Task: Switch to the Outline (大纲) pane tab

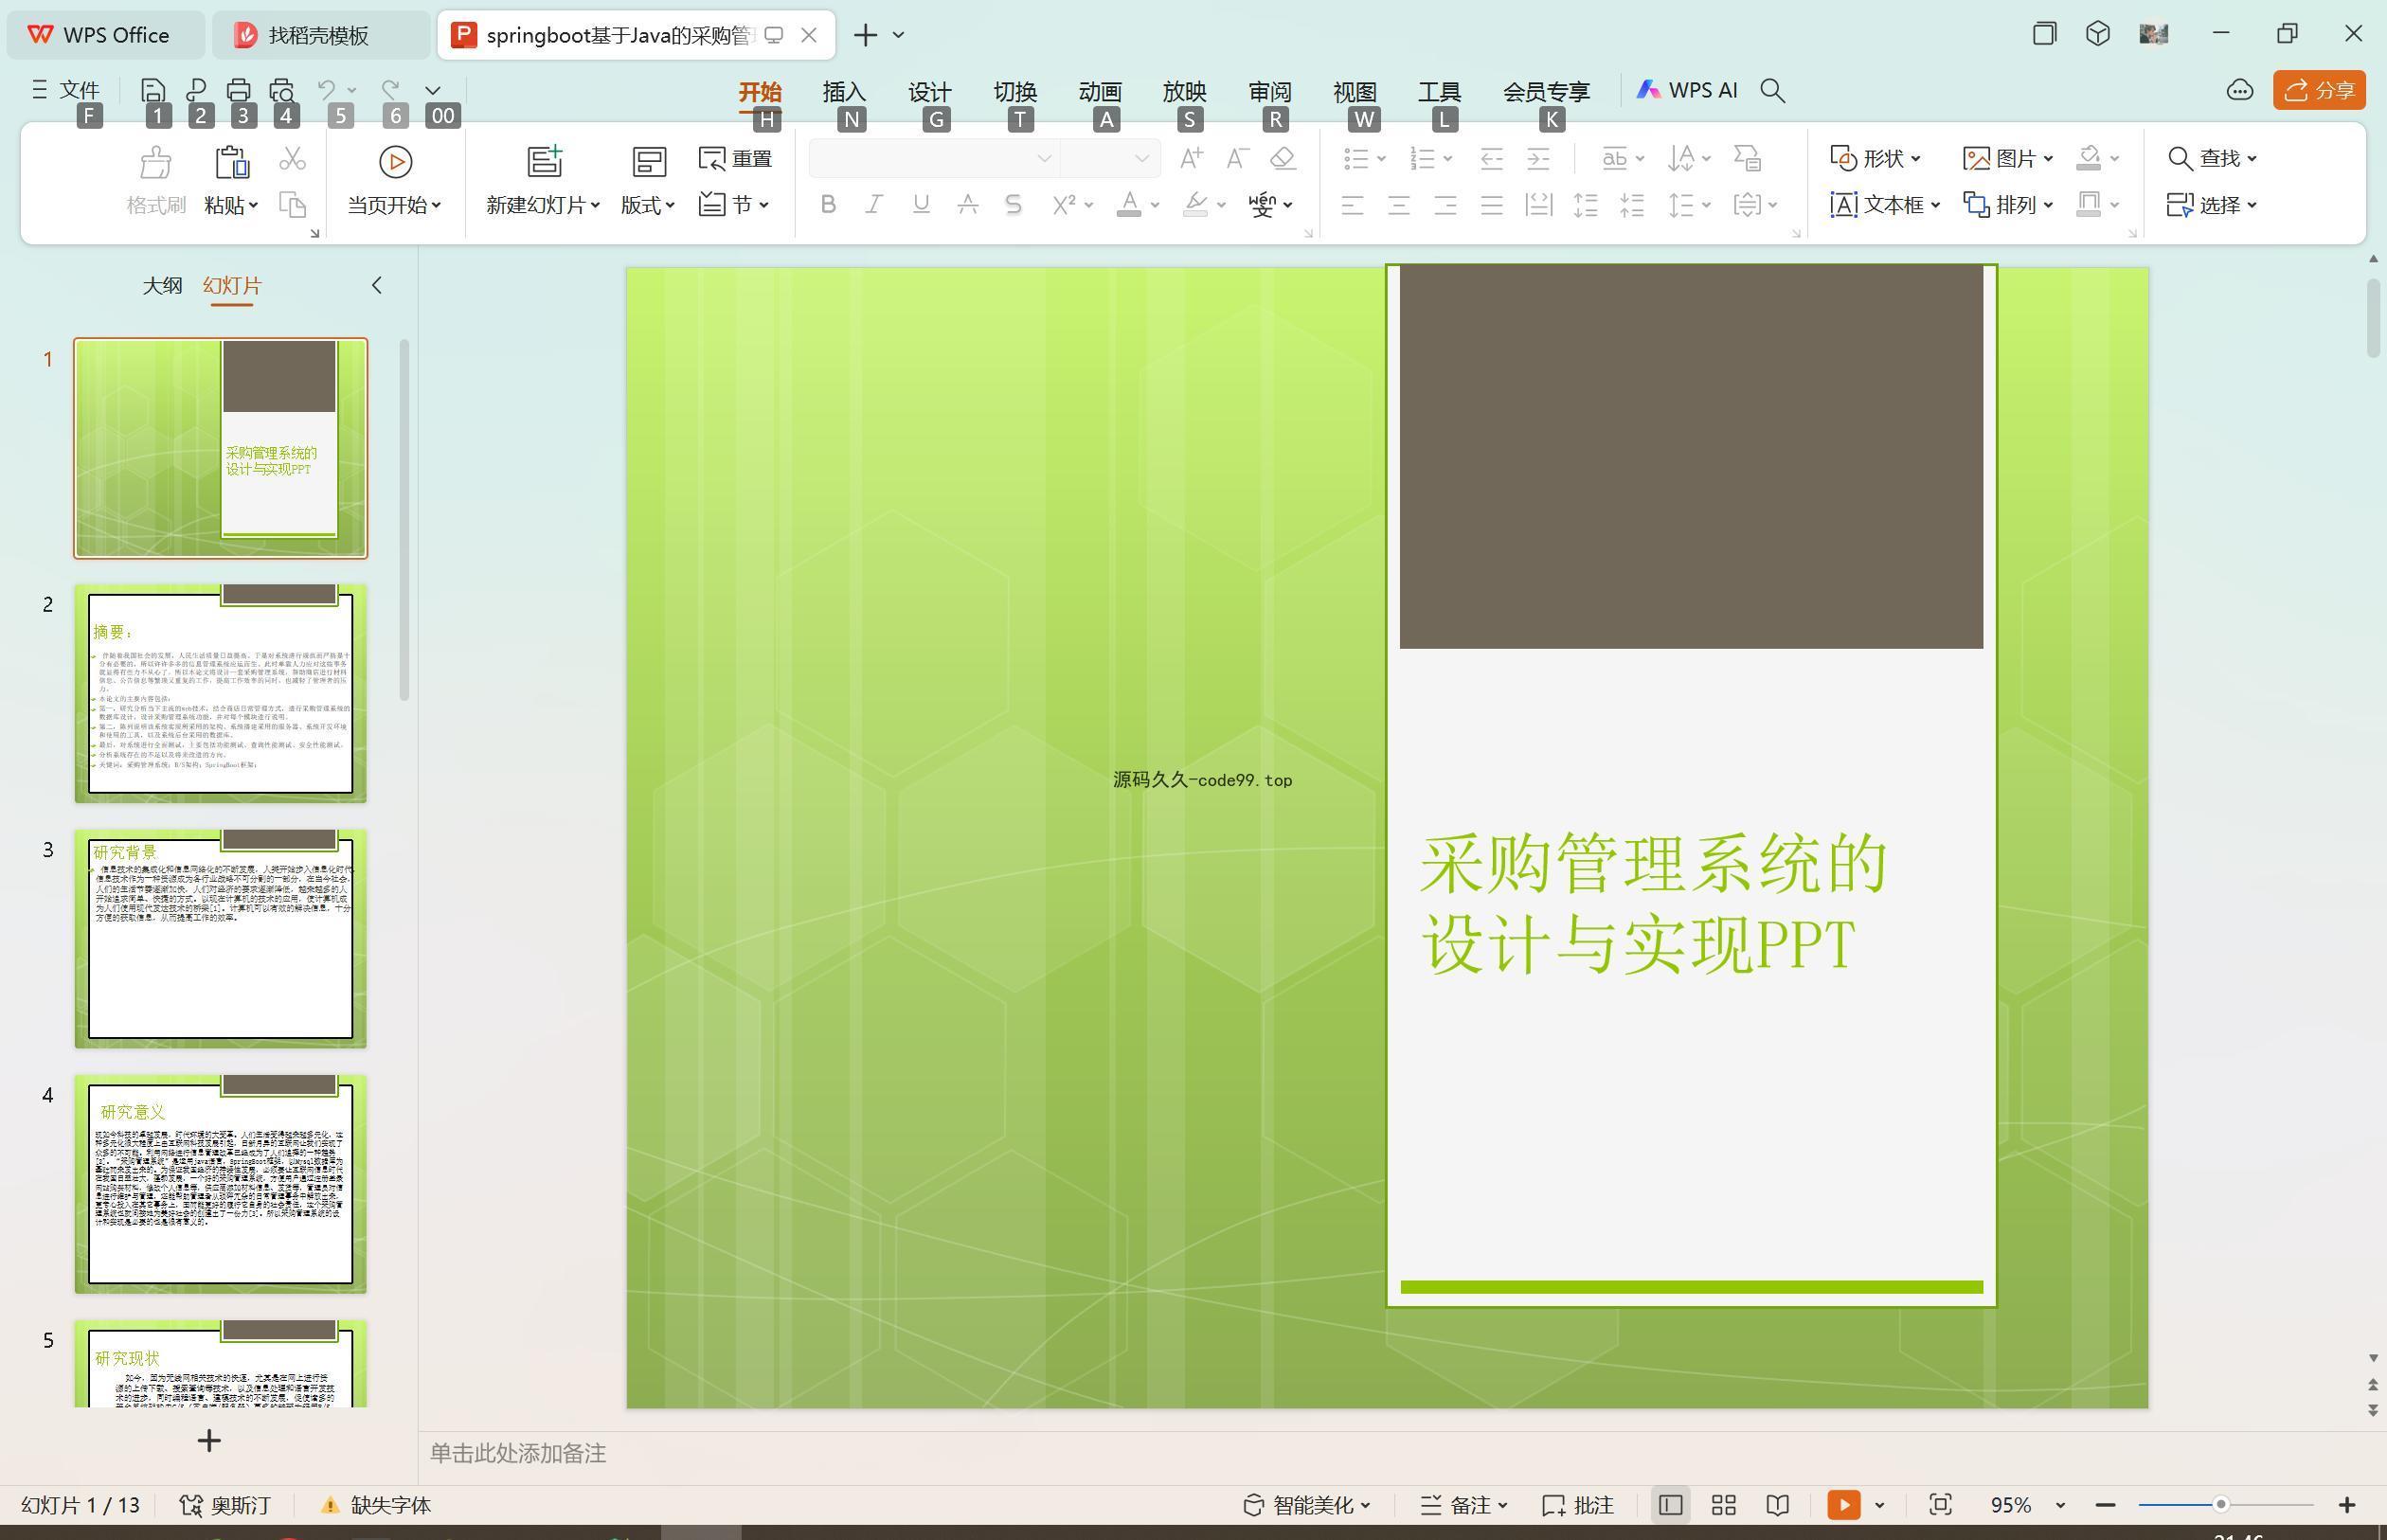Action: (x=162, y=286)
